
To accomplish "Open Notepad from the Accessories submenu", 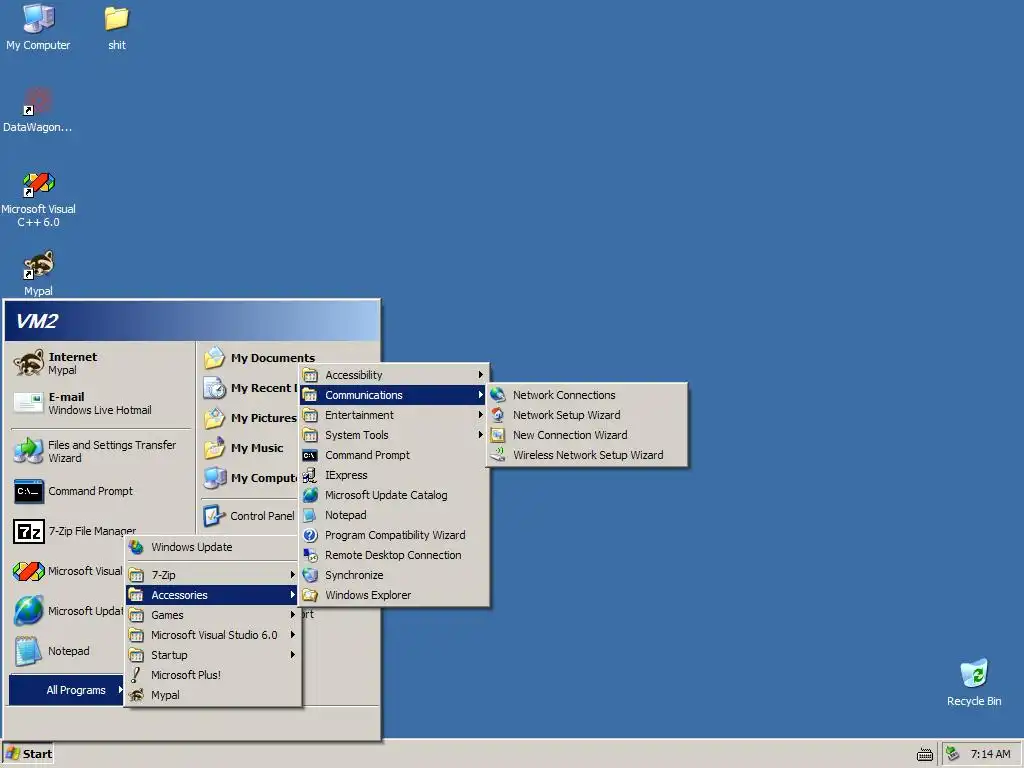I will click(394, 515).
